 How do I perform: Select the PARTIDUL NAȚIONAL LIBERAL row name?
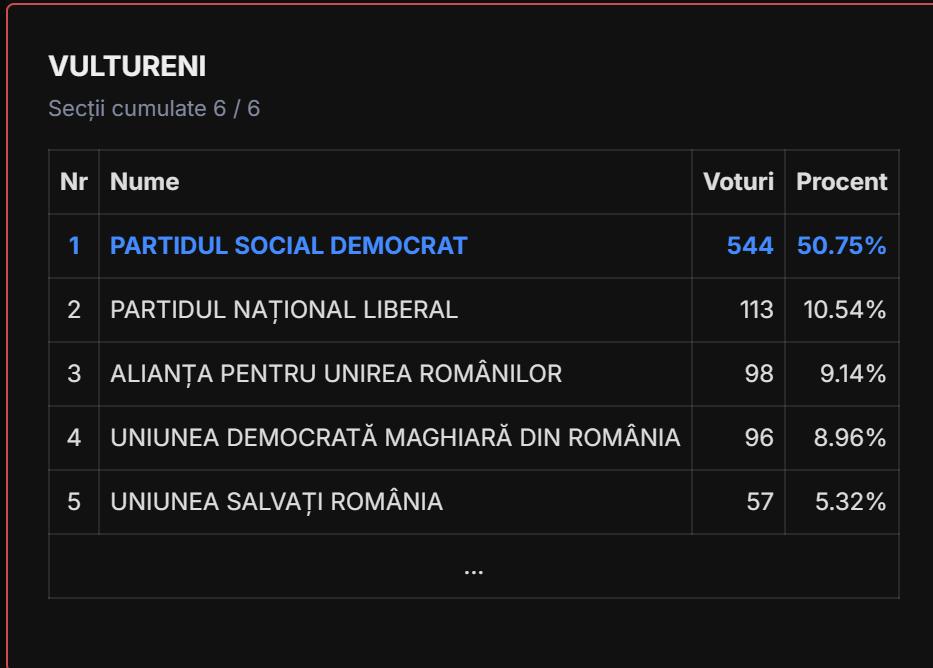(x=284, y=310)
